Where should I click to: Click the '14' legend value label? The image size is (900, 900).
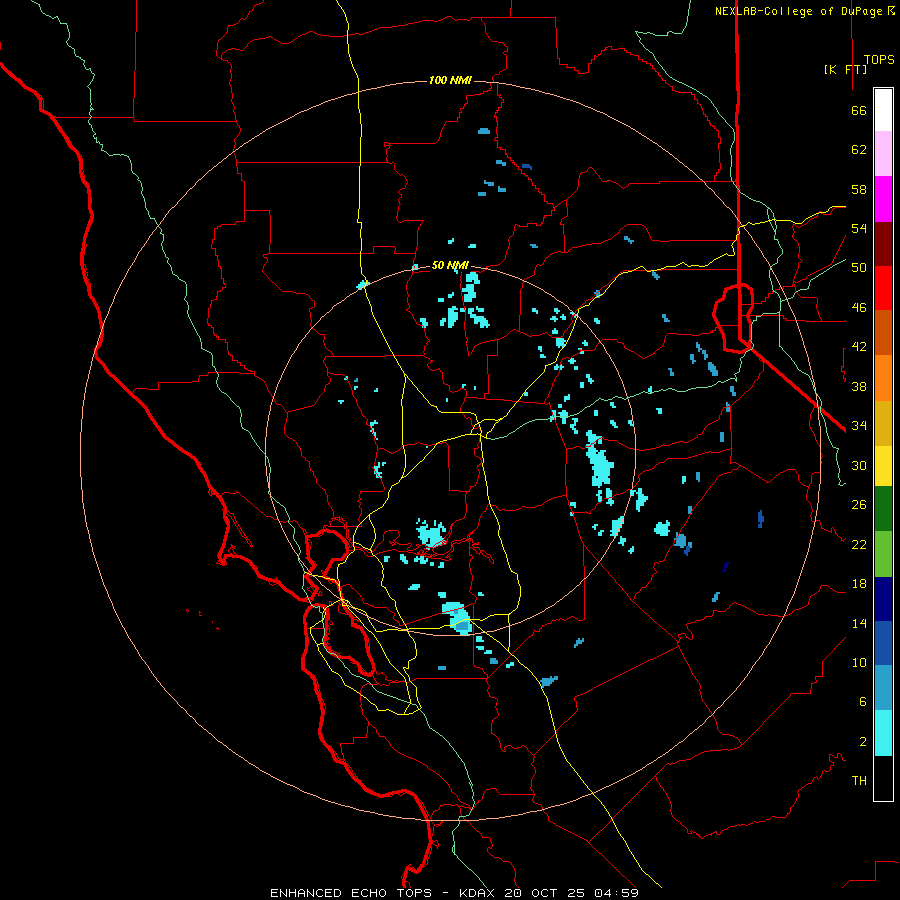[859, 623]
